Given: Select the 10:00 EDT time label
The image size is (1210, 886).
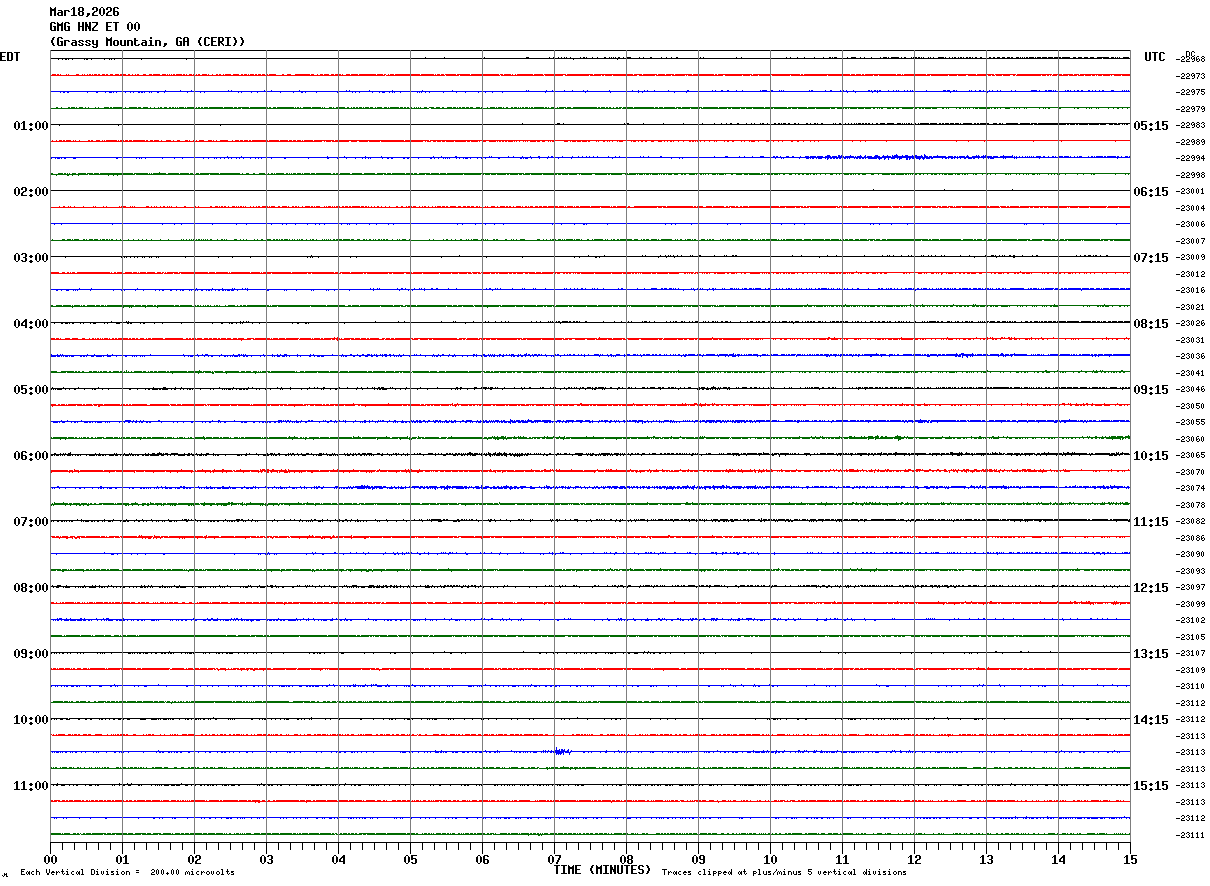Looking at the screenshot, I should point(31,720).
